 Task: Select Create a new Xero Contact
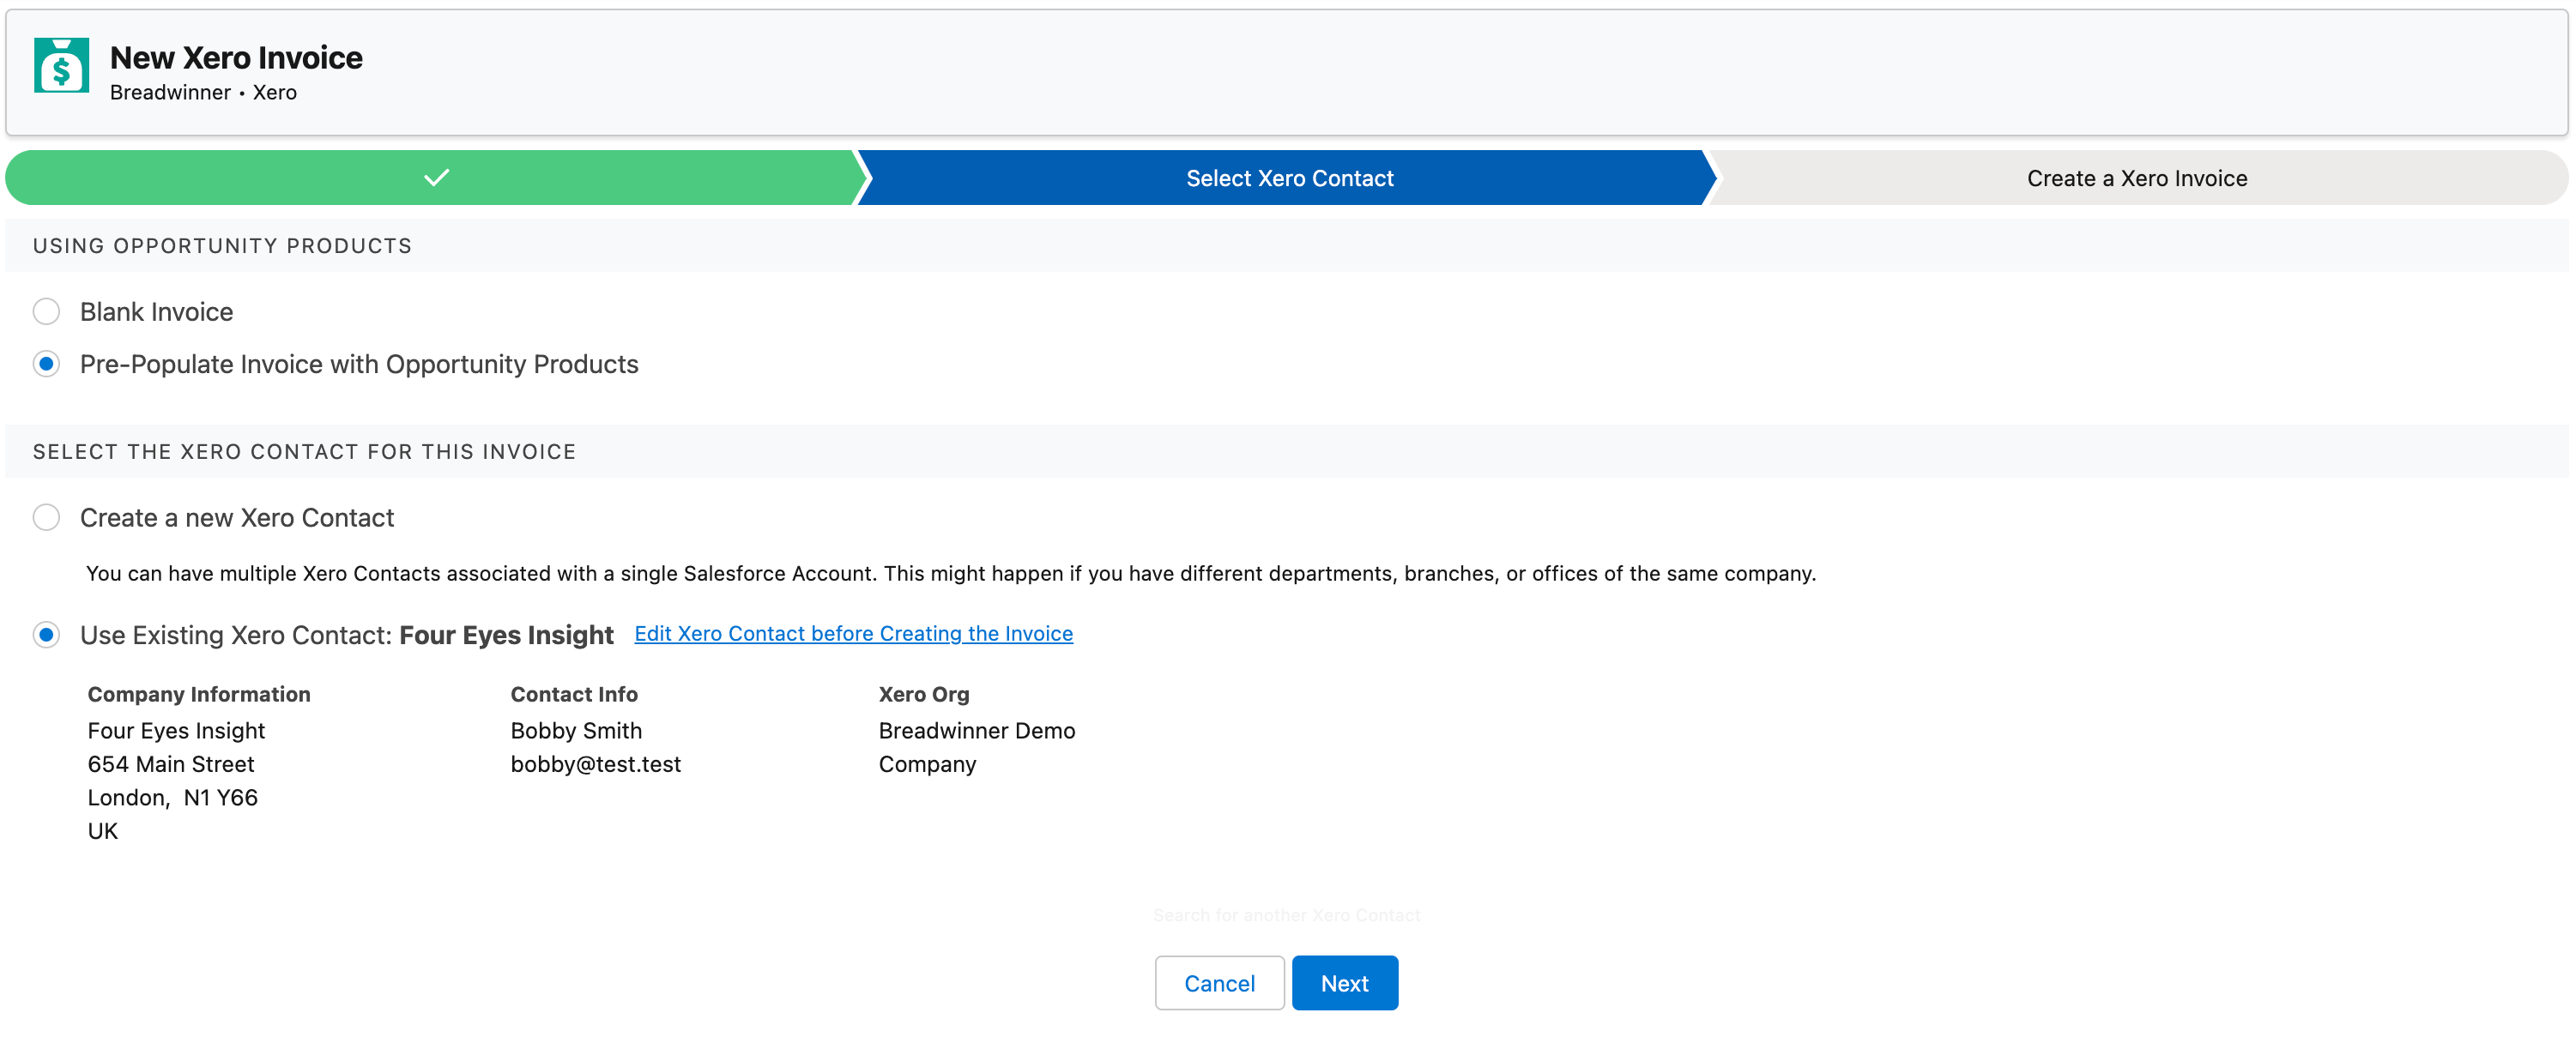click(x=46, y=518)
